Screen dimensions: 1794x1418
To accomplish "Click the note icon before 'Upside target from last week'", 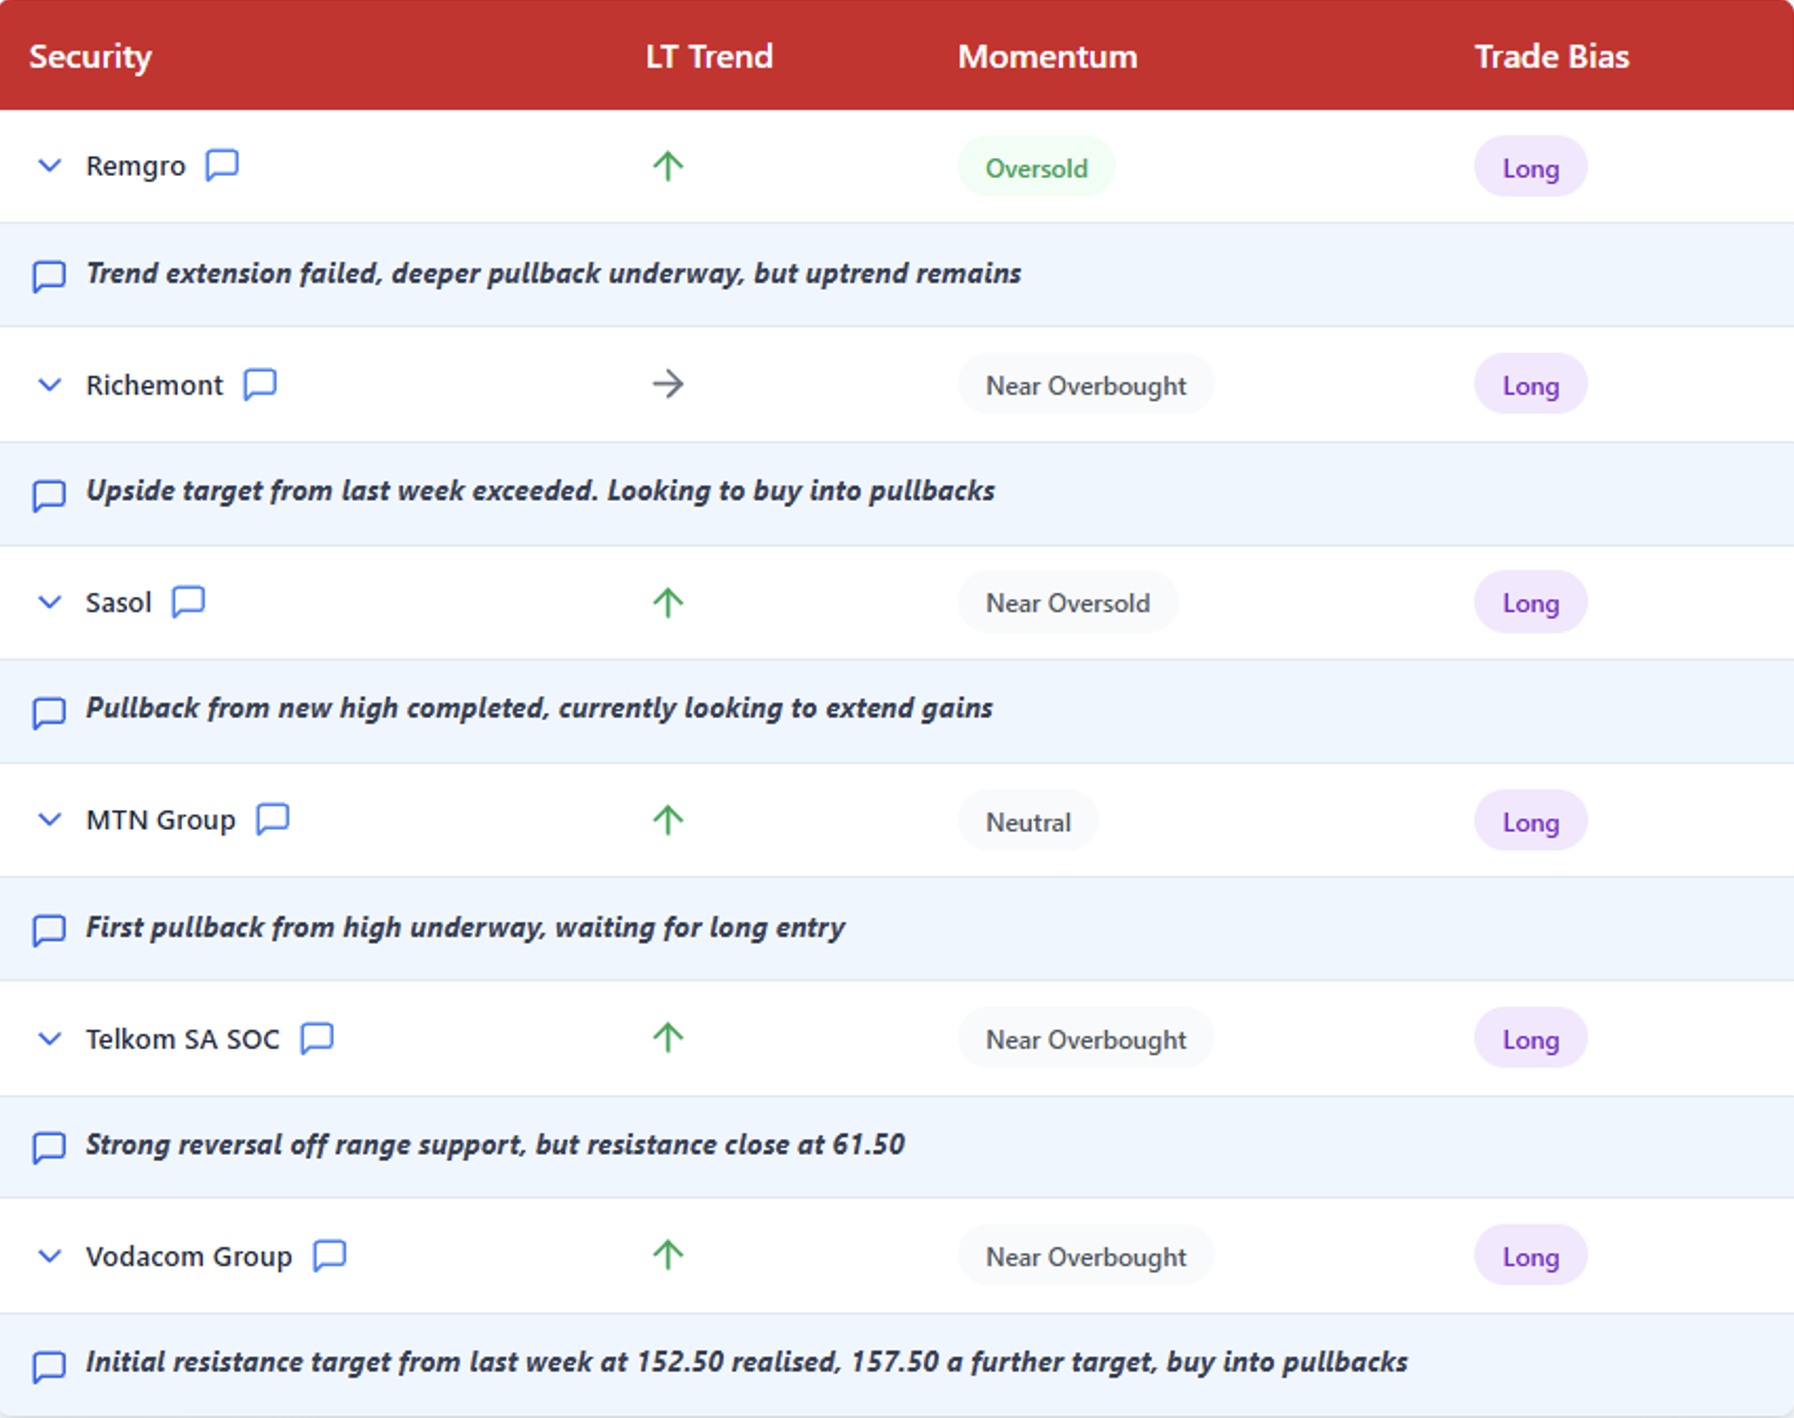I will 49,494.
